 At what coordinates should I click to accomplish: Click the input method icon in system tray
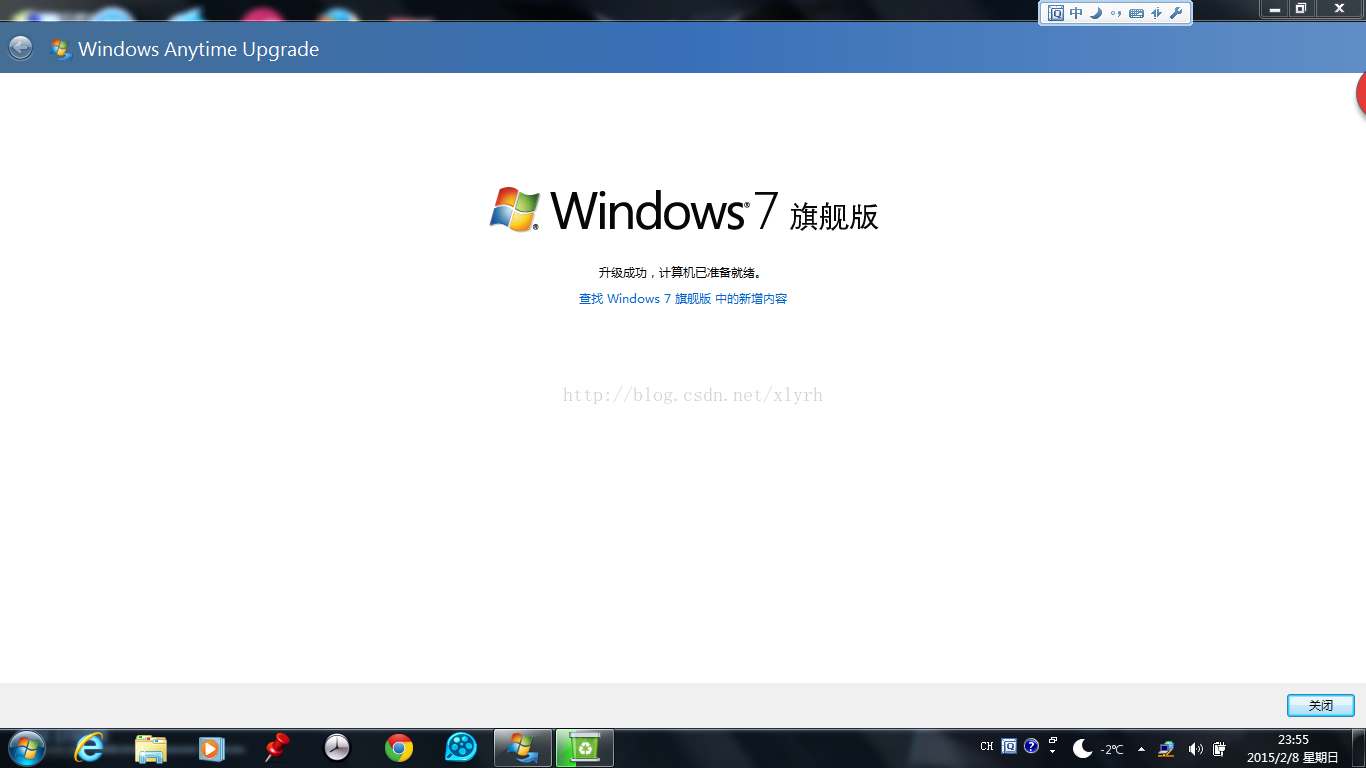pyautogui.click(x=1009, y=746)
